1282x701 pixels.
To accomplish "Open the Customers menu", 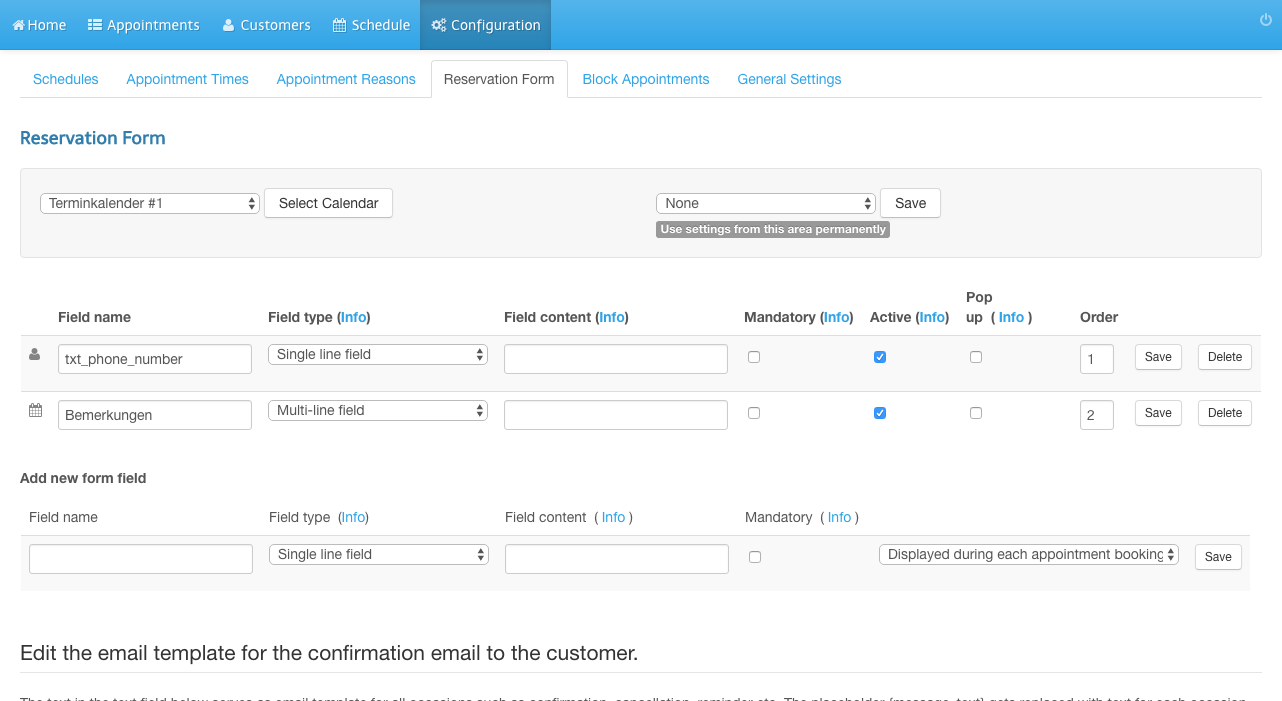I will point(266,25).
